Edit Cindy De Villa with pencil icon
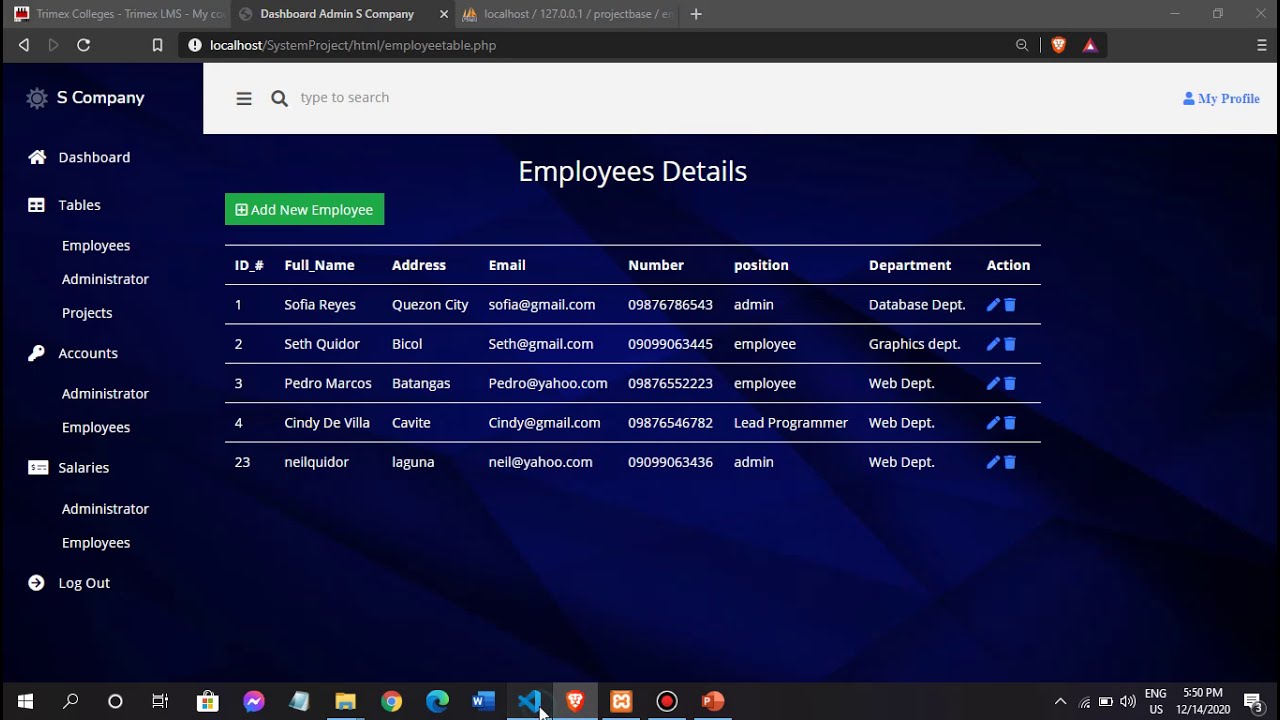 coord(993,423)
